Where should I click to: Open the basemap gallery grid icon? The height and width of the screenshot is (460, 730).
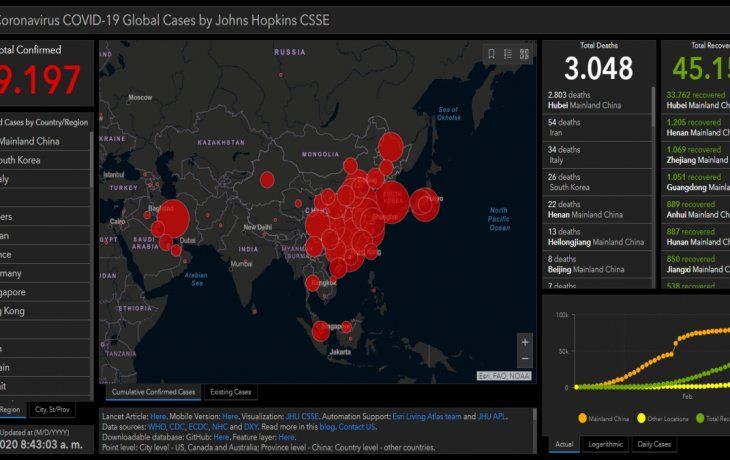tap(524, 54)
